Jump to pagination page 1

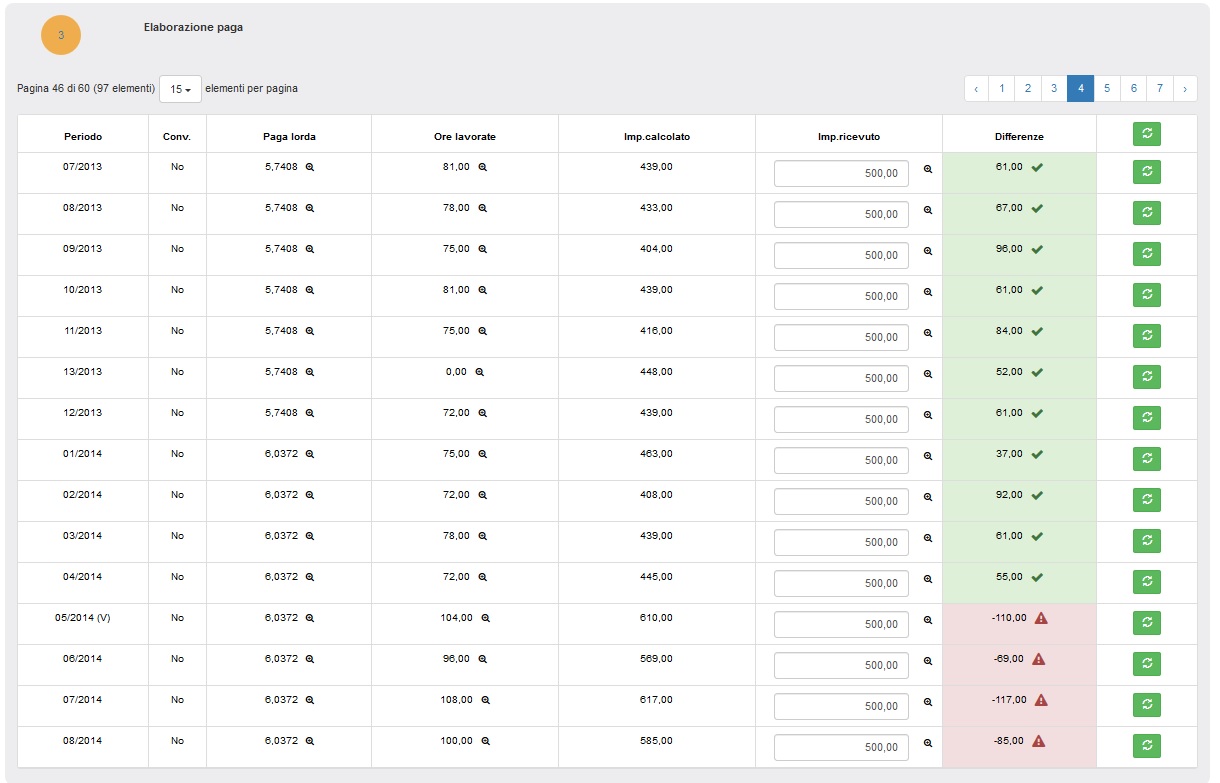[1001, 89]
